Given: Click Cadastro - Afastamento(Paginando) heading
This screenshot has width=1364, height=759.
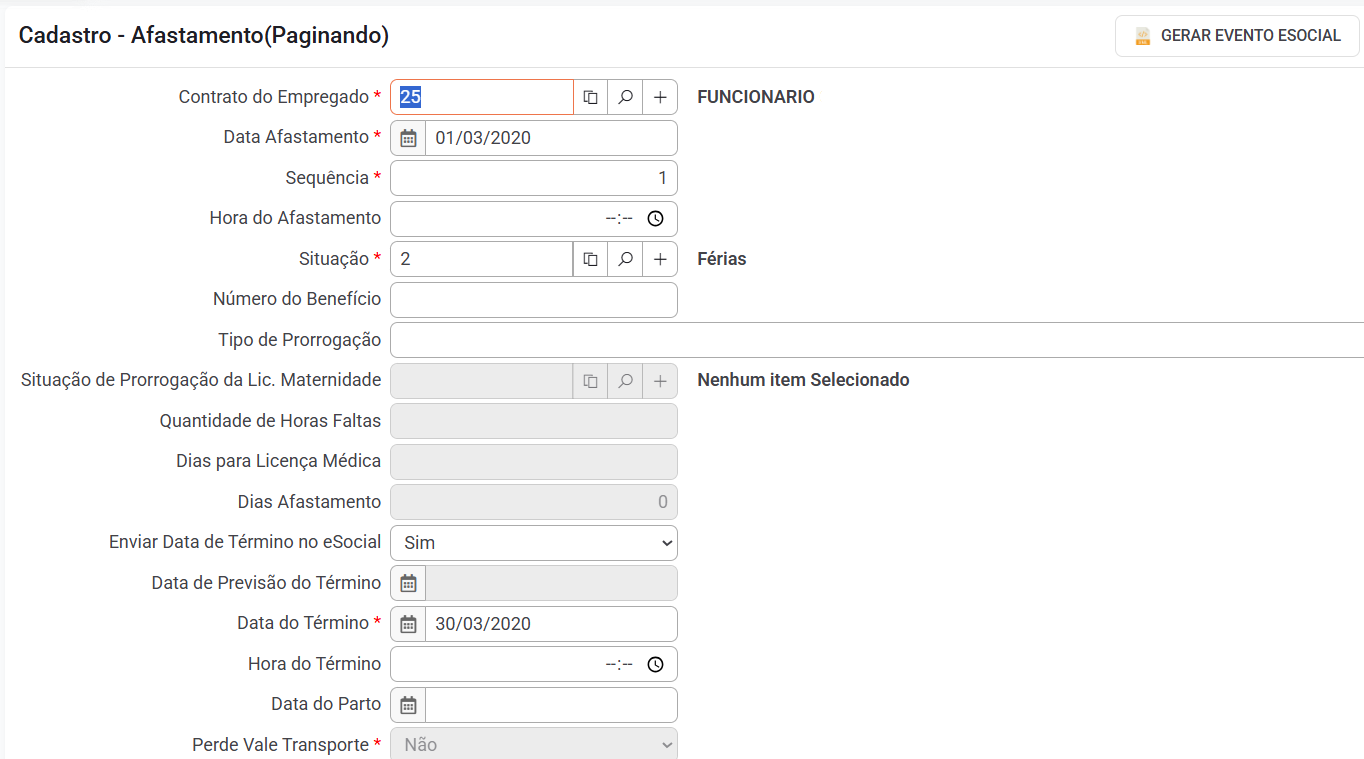Looking at the screenshot, I should 204,36.
